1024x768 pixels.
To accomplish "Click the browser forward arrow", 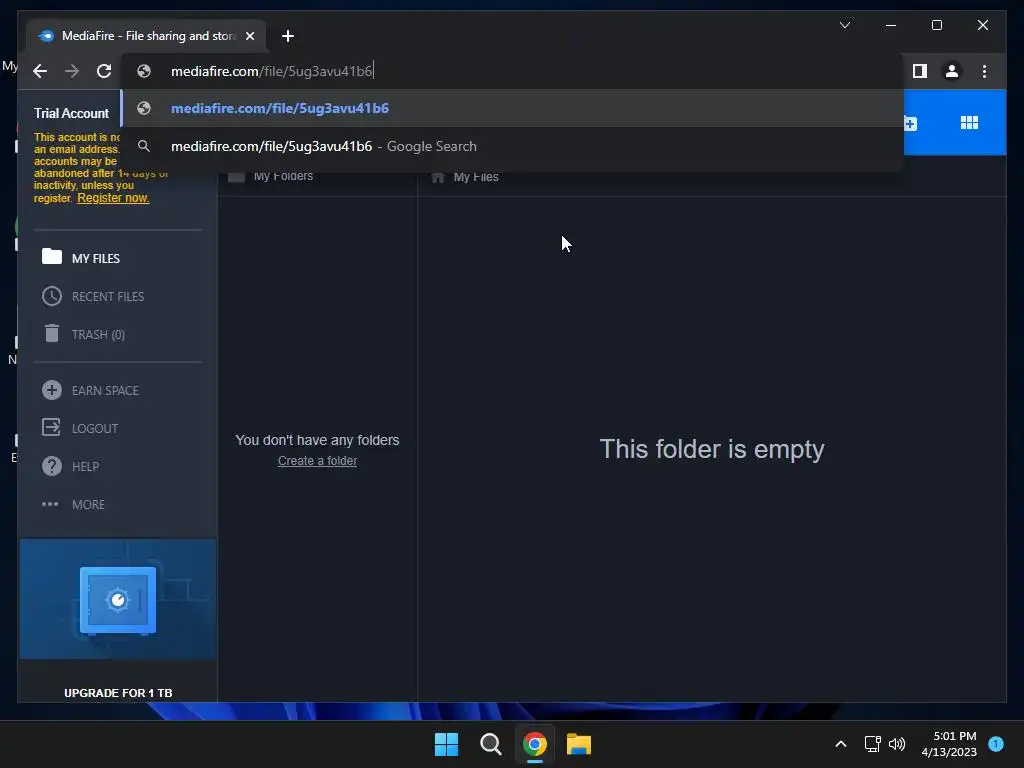I will click(x=72, y=71).
